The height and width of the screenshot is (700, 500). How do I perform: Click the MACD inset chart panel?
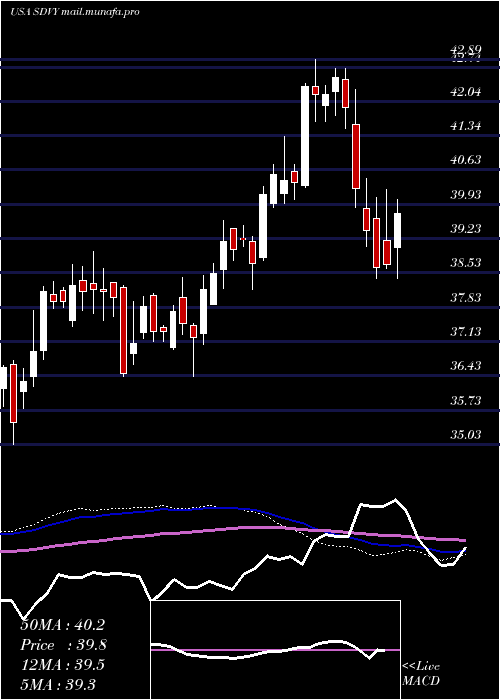tap(275, 650)
